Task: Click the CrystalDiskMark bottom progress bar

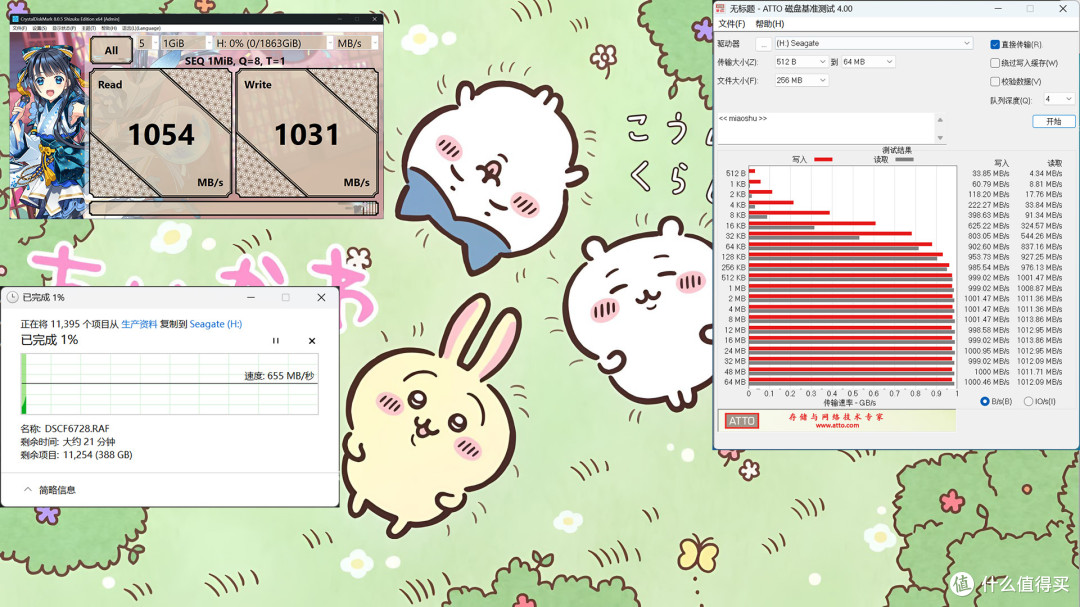Action: 233,207
